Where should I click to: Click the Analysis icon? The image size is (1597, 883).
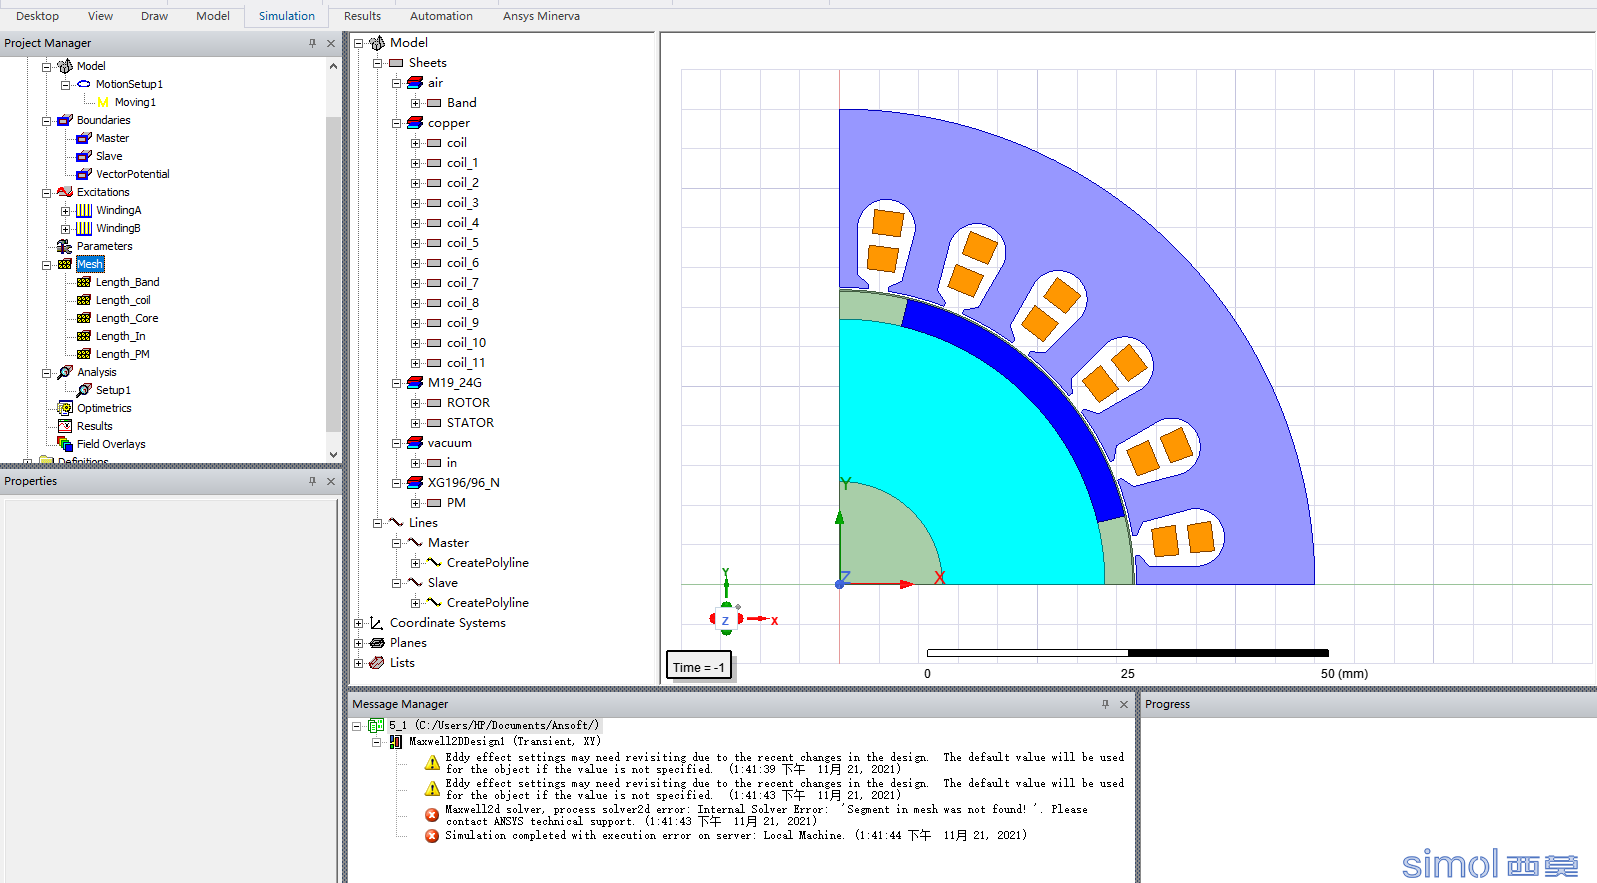[65, 372]
